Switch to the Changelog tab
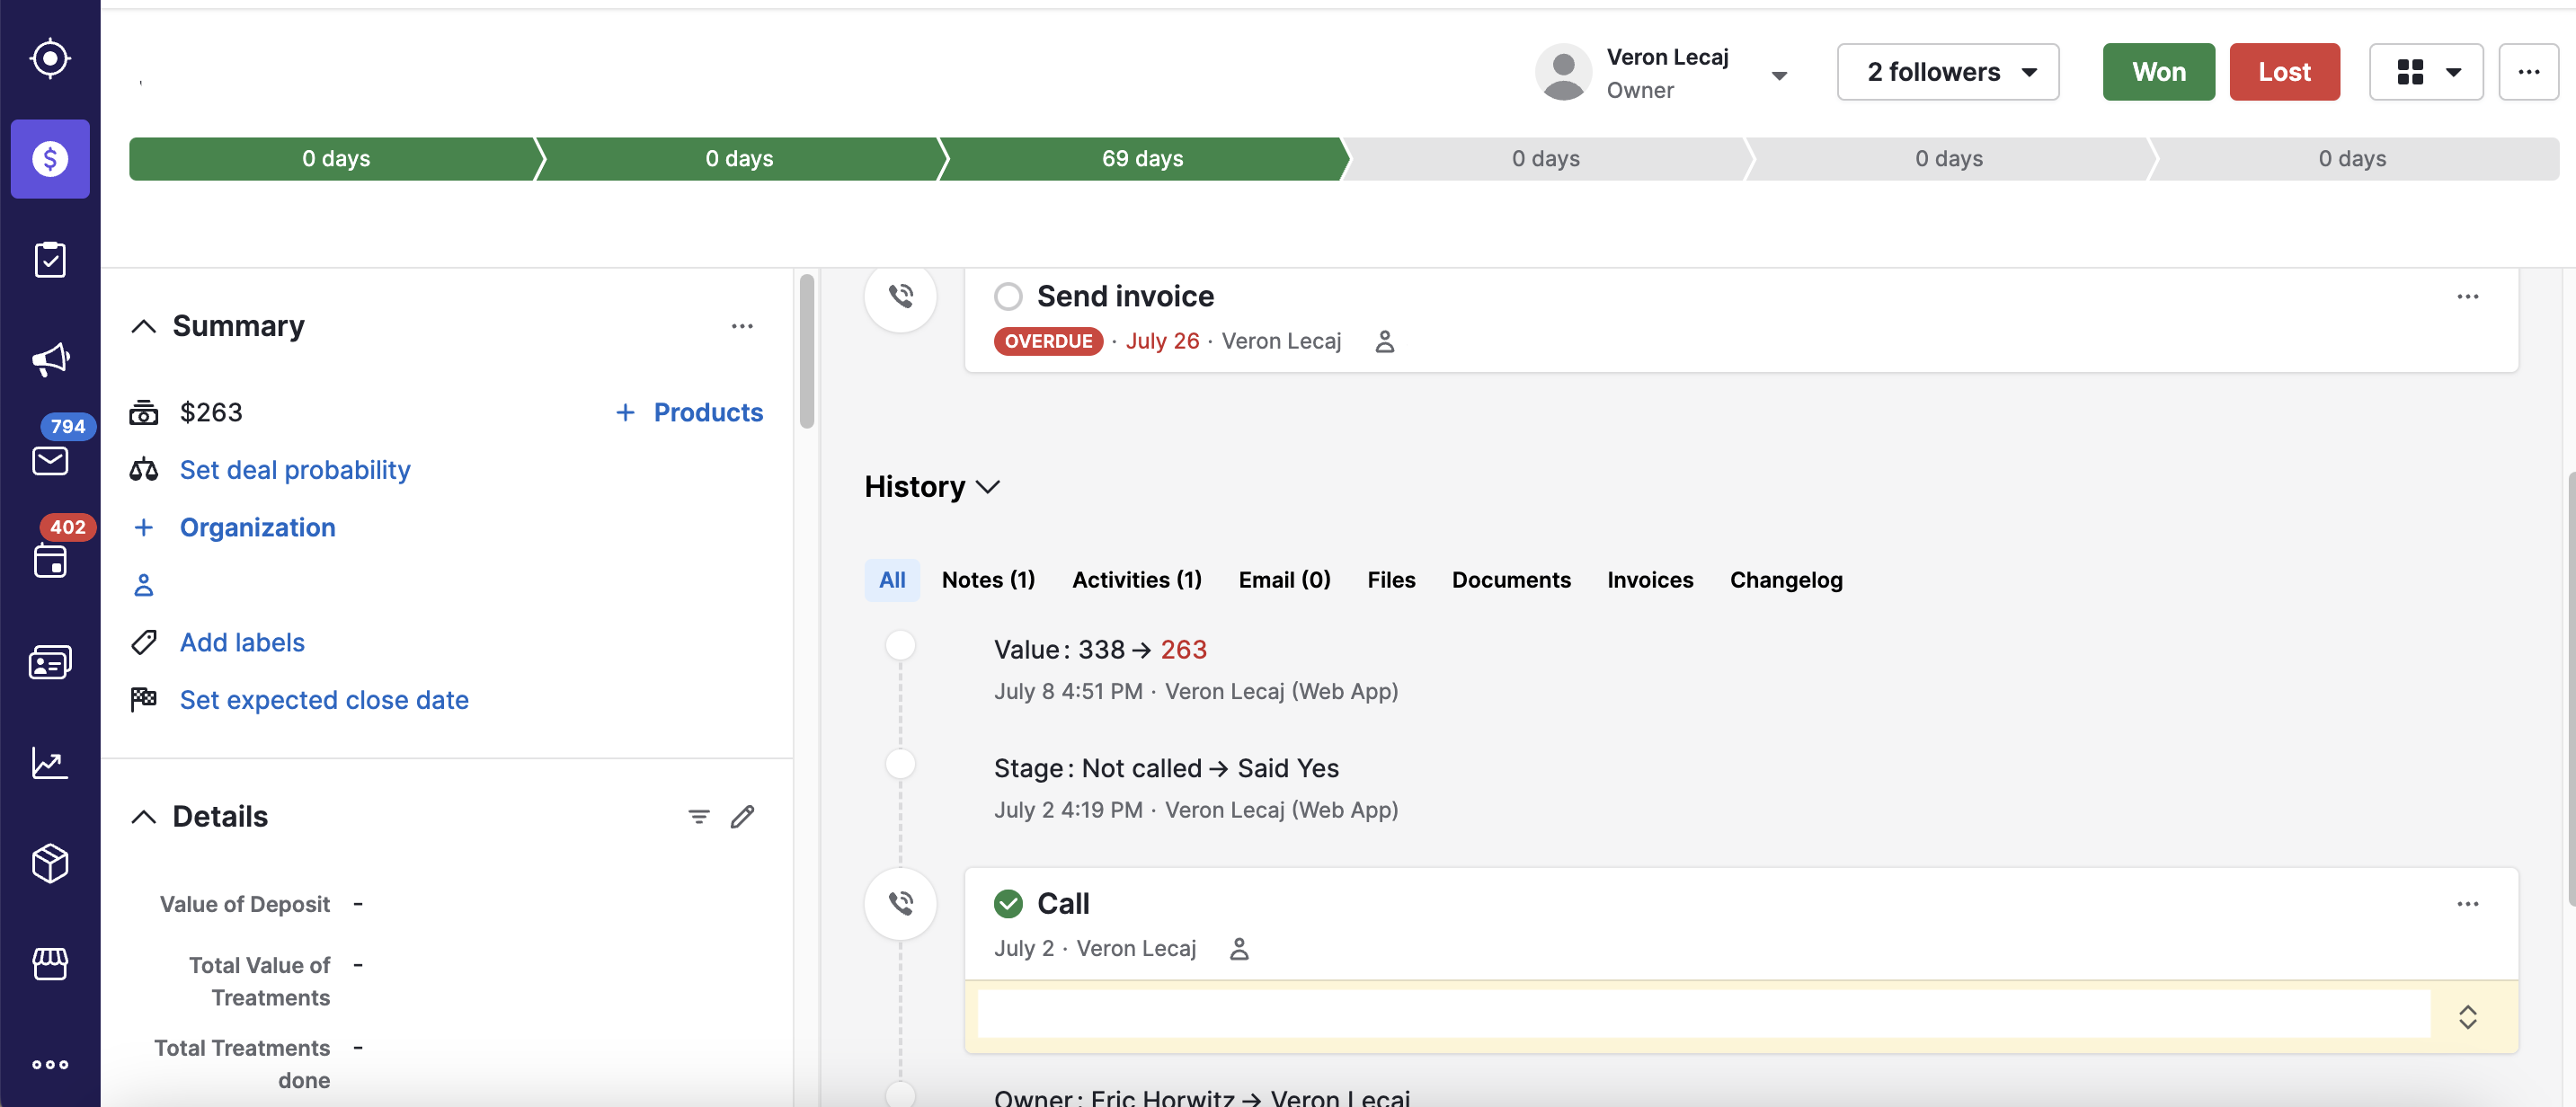This screenshot has height=1107, width=2576. click(1785, 580)
